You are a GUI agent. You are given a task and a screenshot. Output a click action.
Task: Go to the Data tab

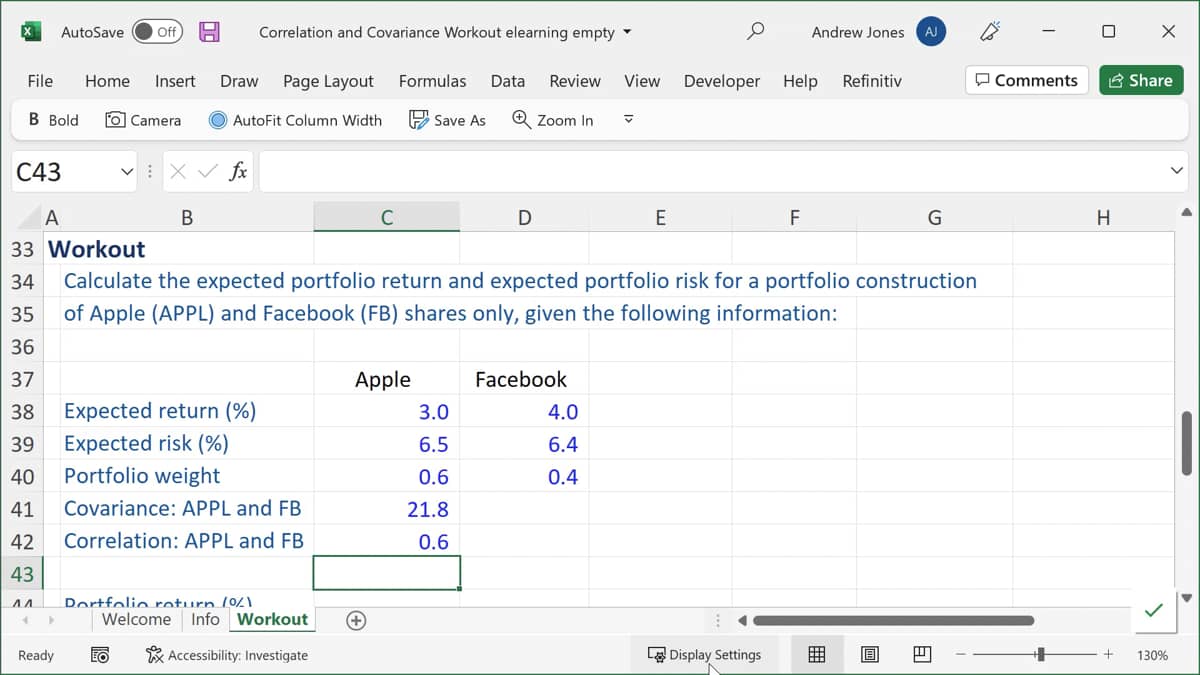pyautogui.click(x=508, y=81)
